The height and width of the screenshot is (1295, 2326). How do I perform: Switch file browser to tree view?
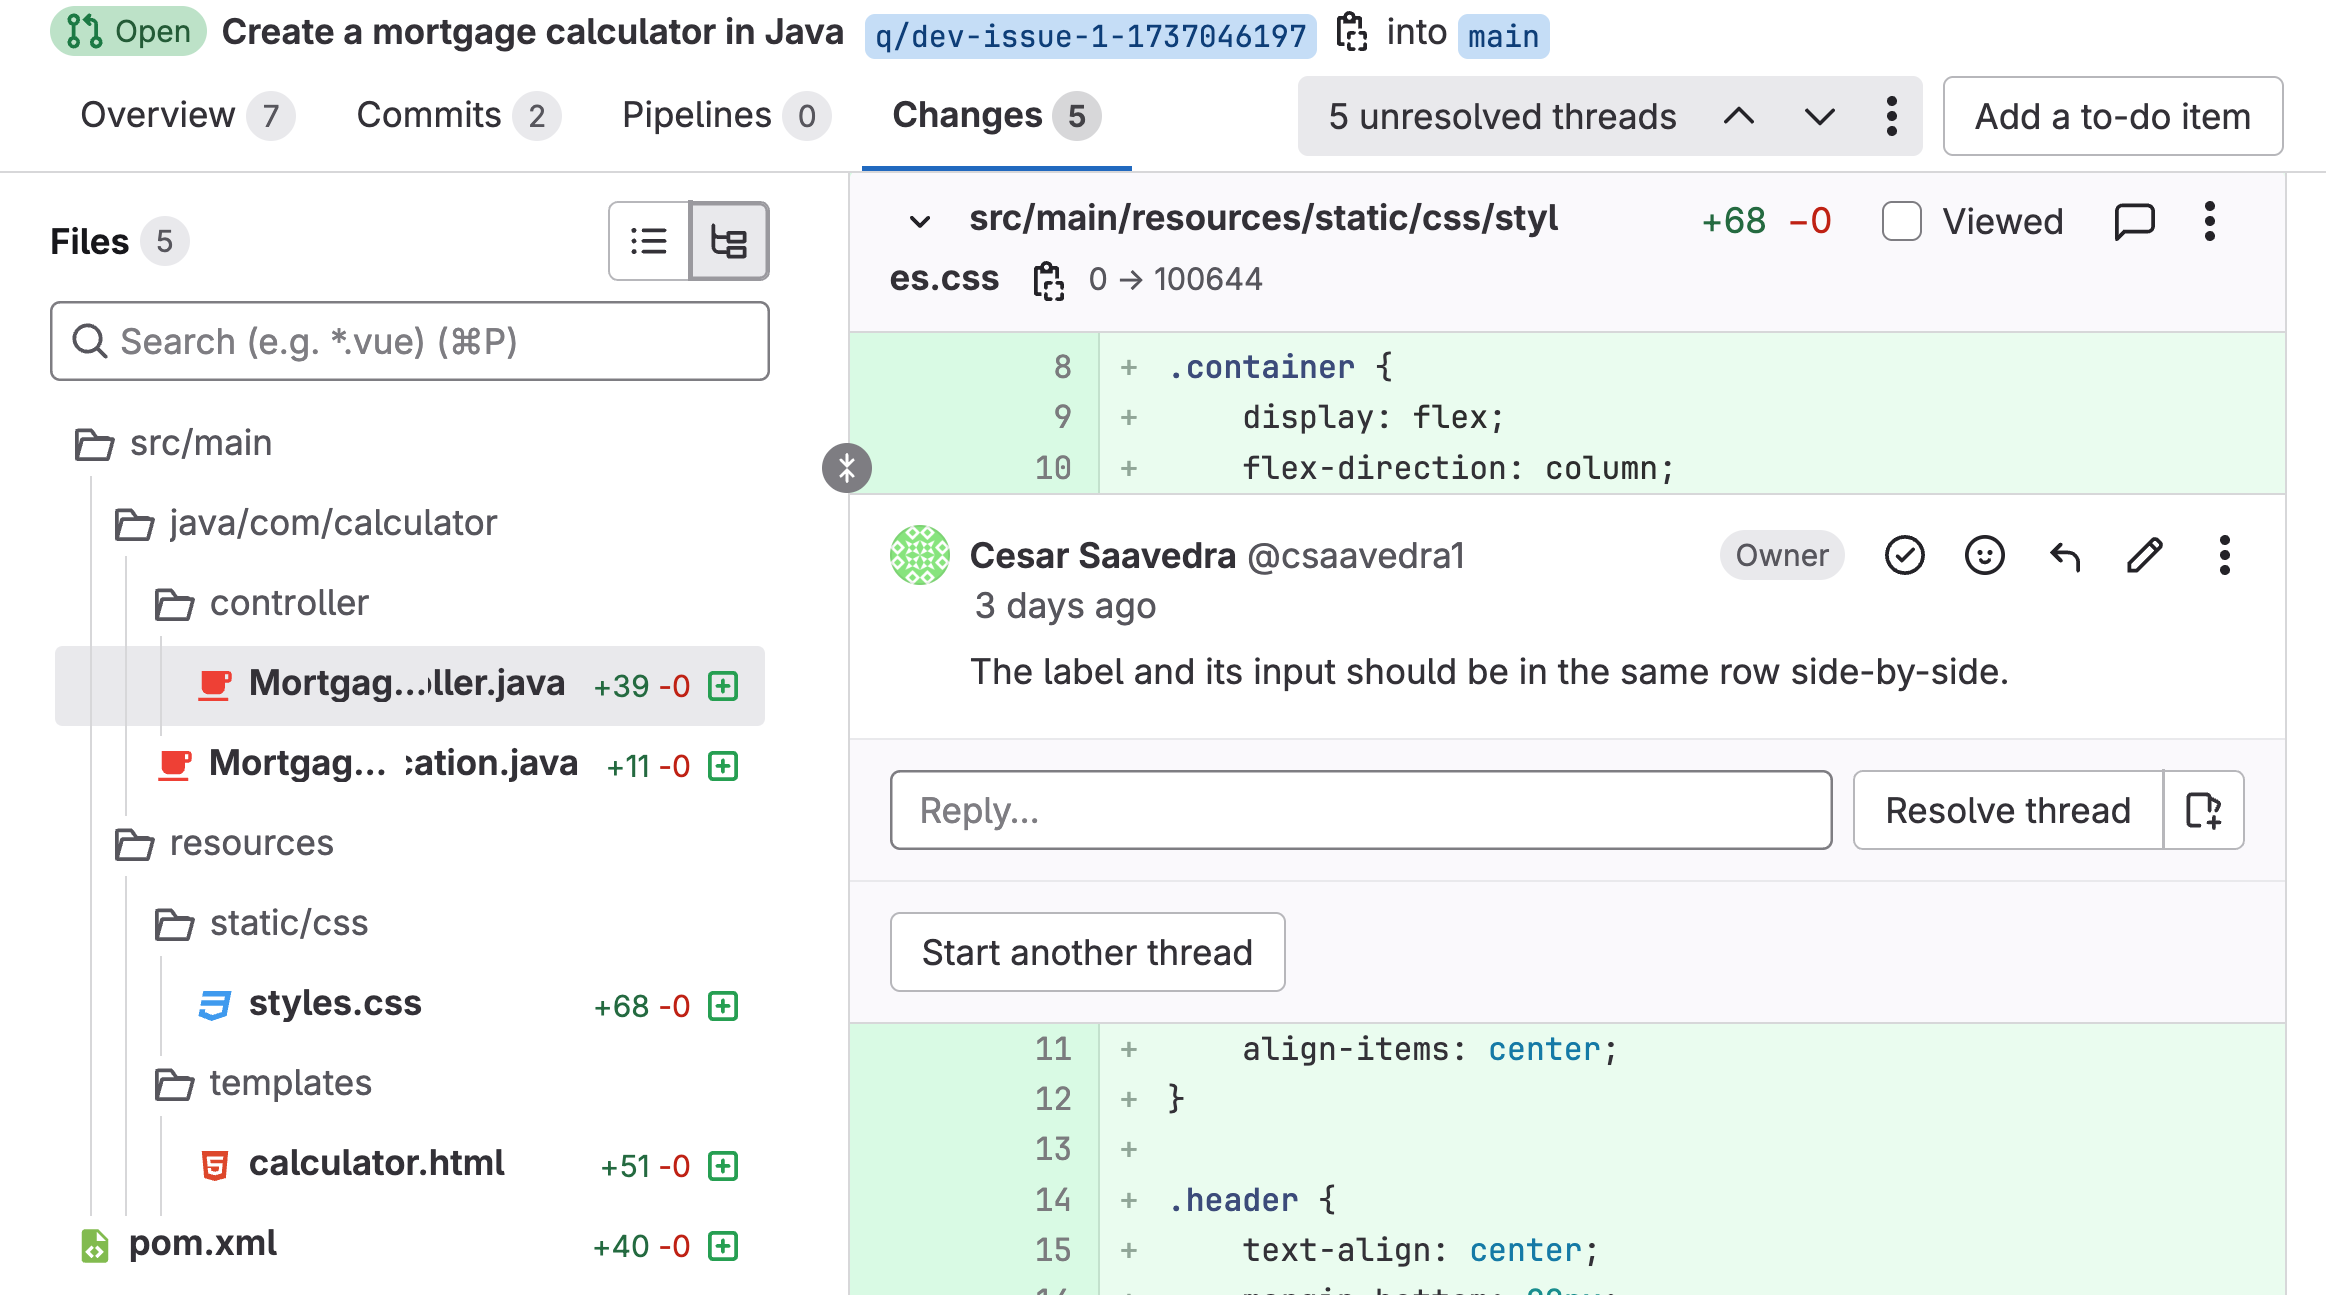point(729,241)
